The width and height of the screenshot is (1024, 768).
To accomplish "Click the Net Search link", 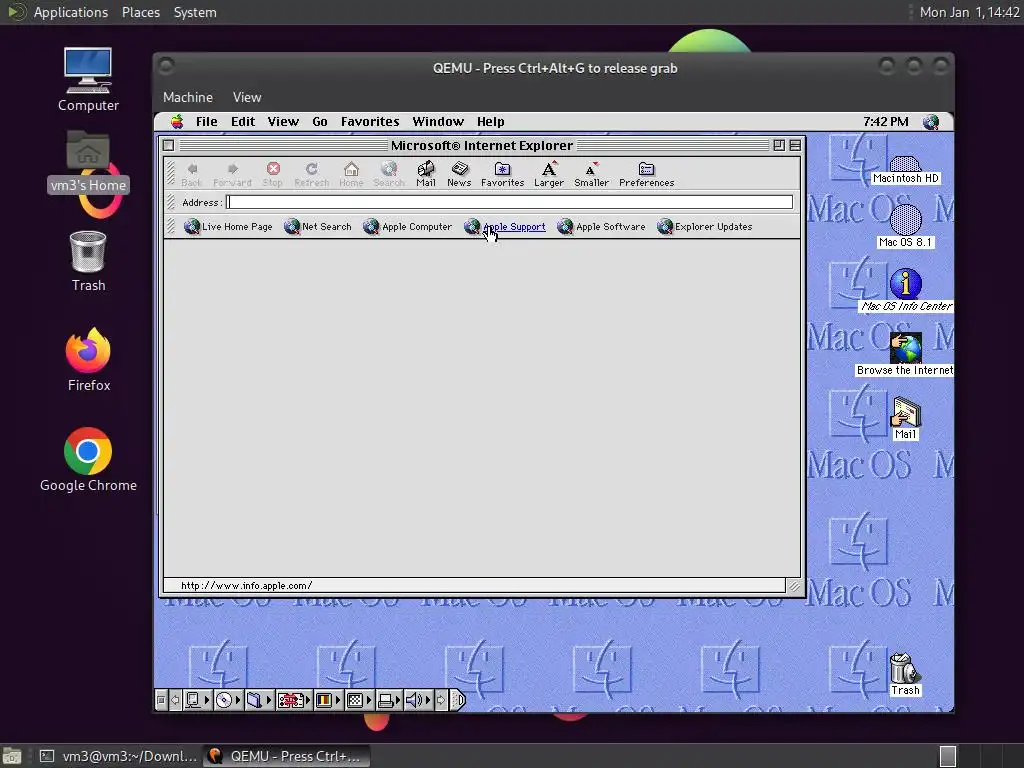I will [x=317, y=227].
